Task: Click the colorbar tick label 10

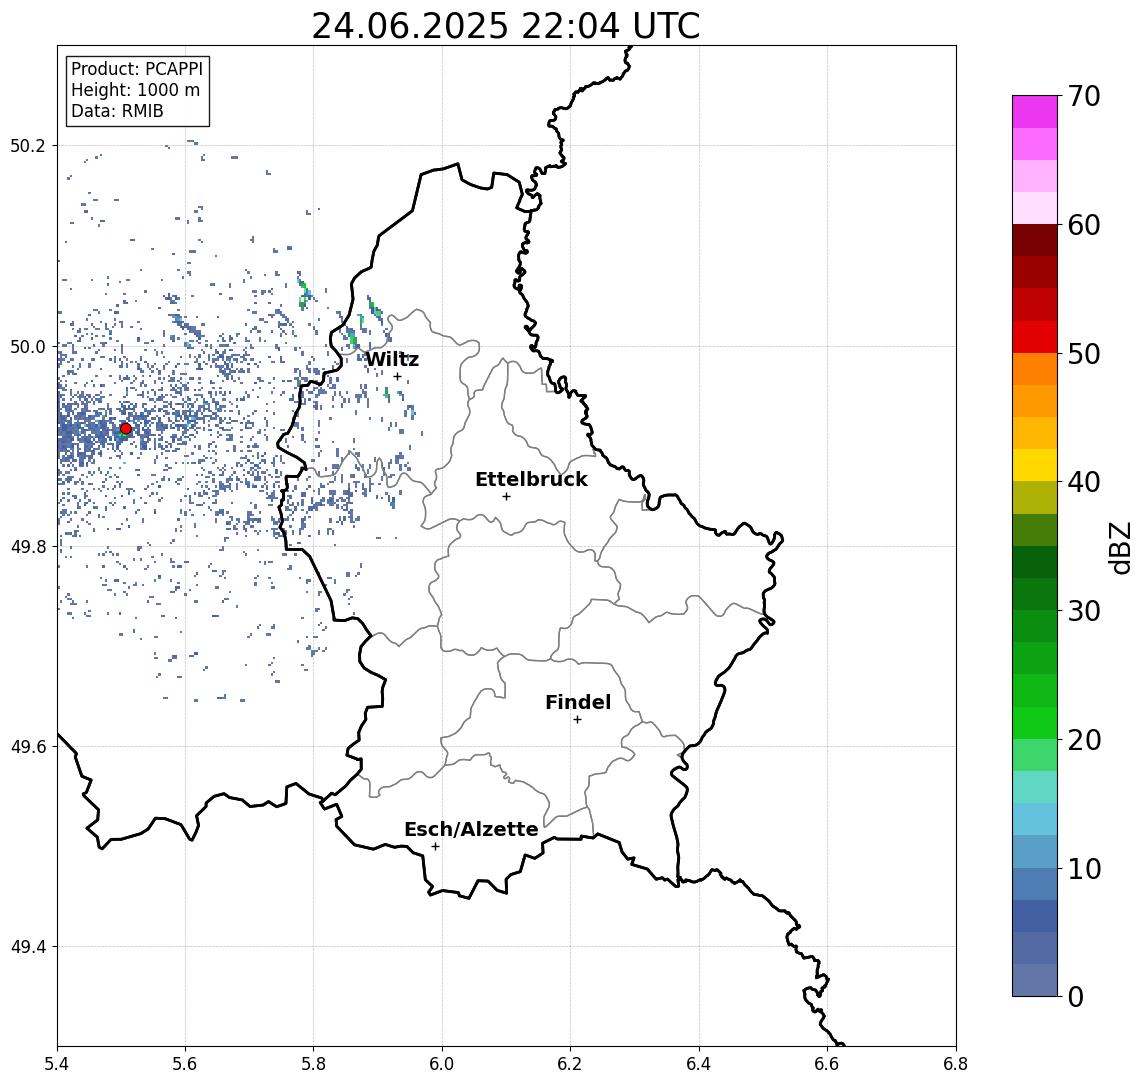Action: [1084, 869]
